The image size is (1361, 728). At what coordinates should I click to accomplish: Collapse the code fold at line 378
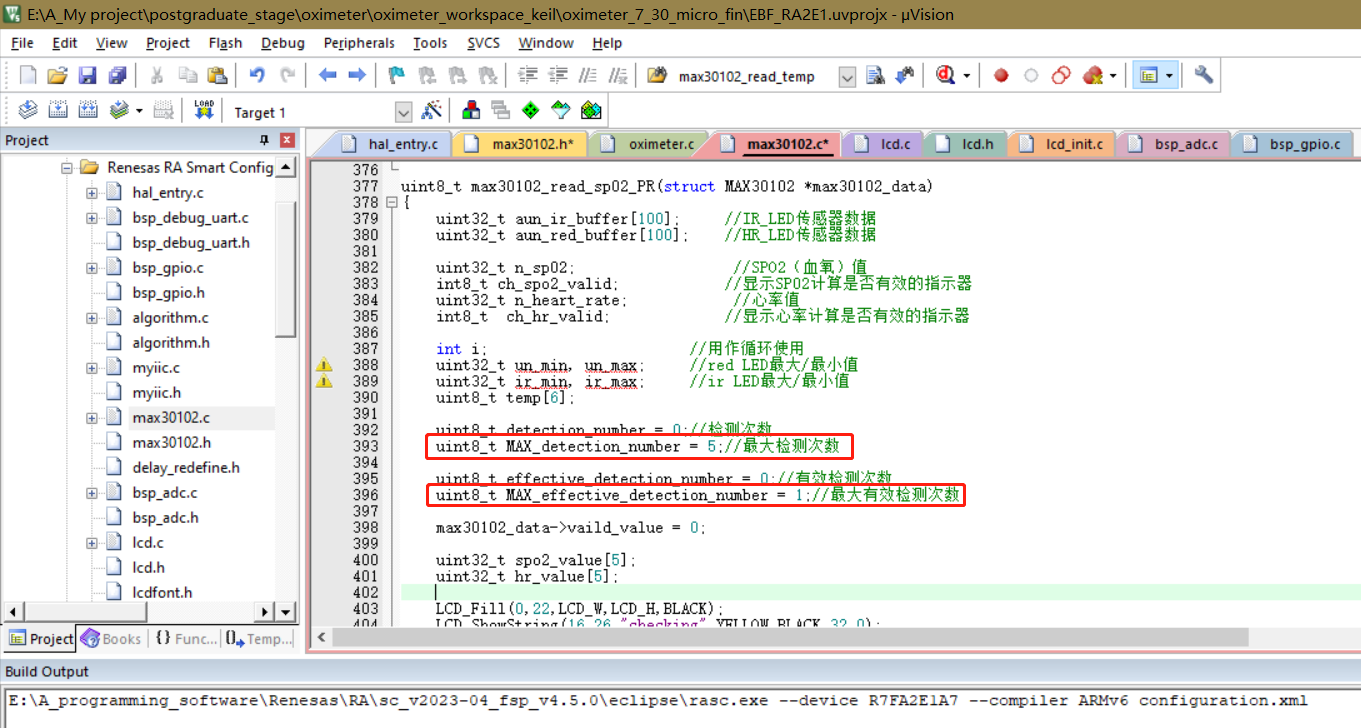(x=393, y=203)
